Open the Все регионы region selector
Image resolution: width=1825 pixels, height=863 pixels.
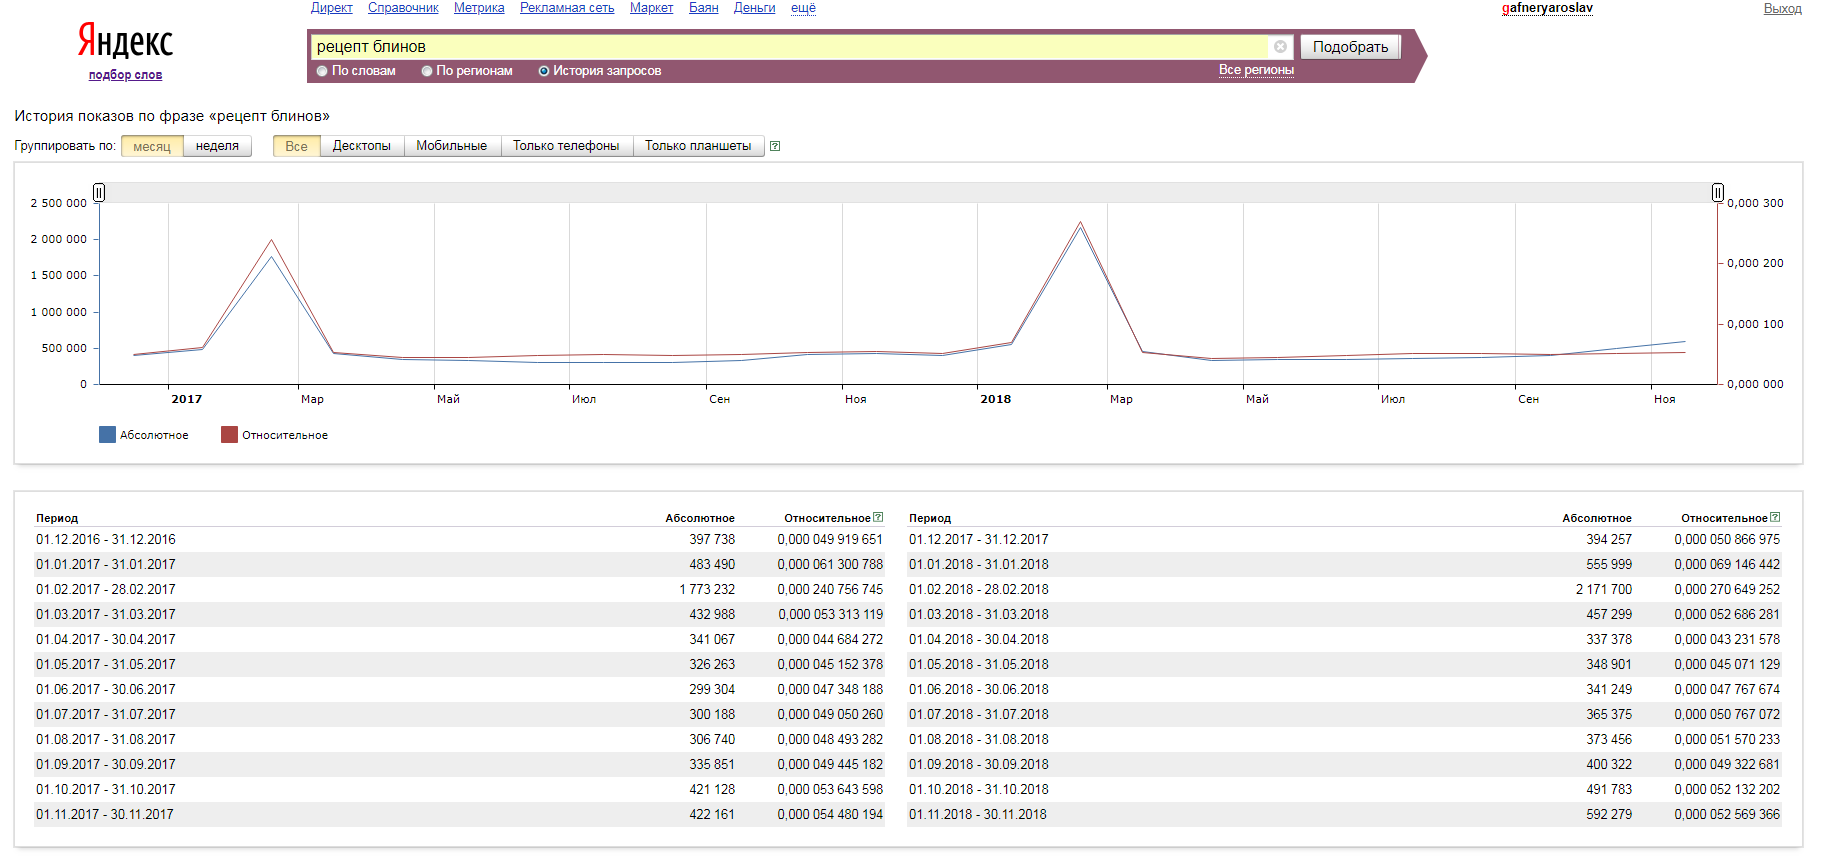1256,70
